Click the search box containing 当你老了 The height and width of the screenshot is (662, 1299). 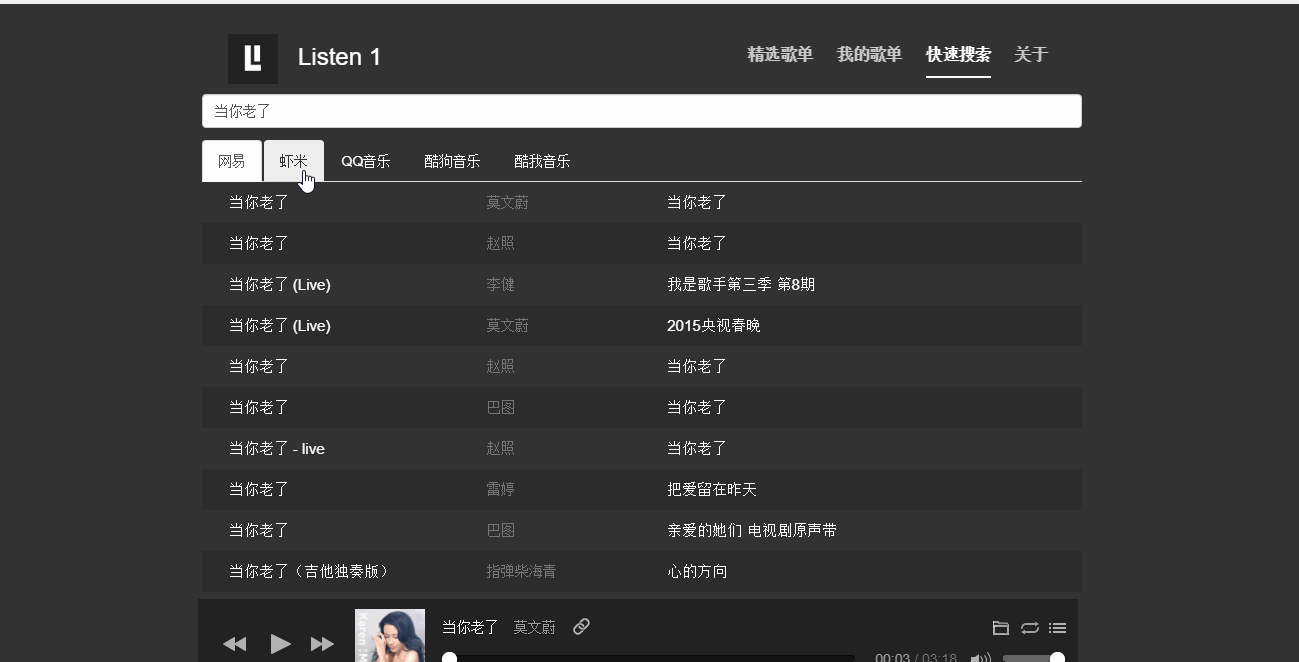point(642,111)
